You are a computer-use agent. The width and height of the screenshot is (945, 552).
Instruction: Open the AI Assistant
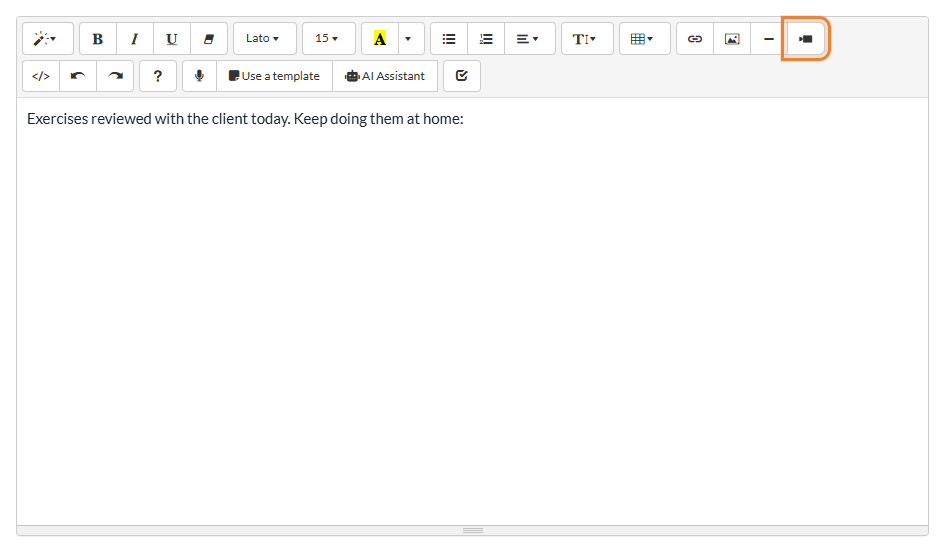385,76
